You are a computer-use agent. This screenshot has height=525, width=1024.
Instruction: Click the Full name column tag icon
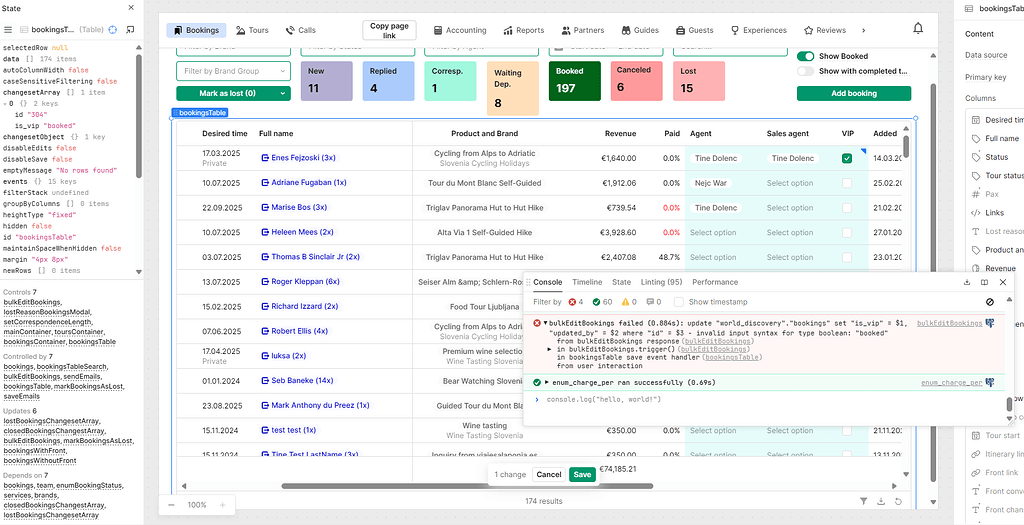pos(976,138)
